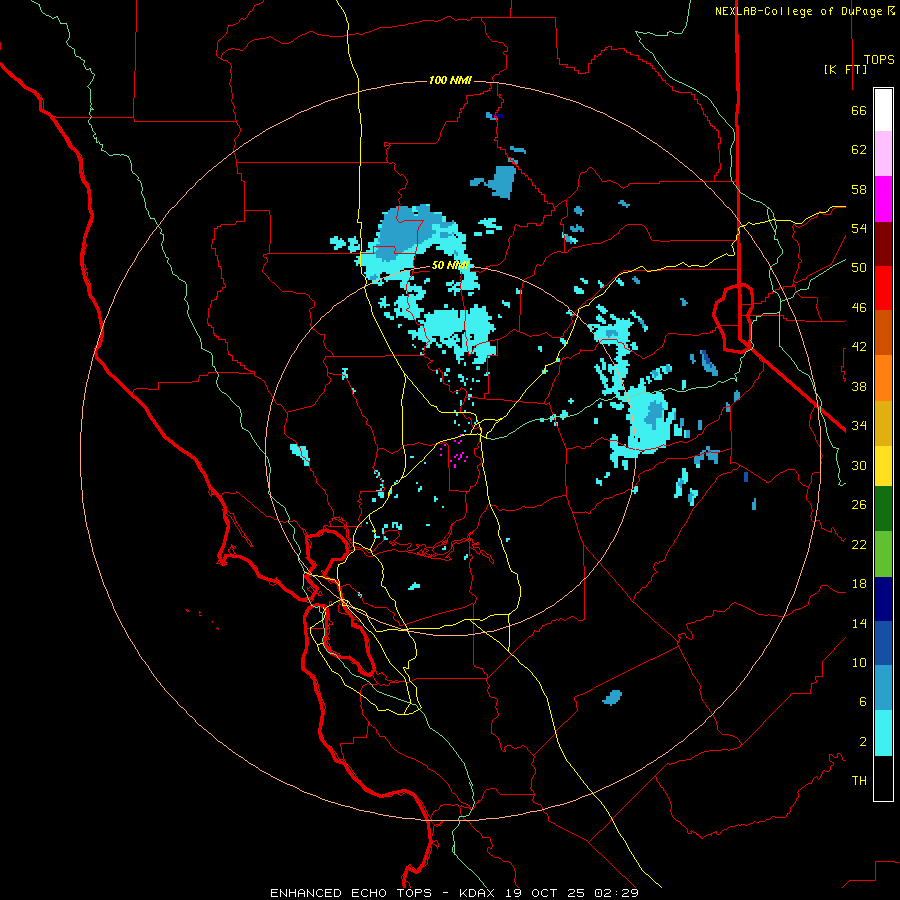The width and height of the screenshot is (900, 900).
Task: Click legend value "38"
Action: coord(859,386)
